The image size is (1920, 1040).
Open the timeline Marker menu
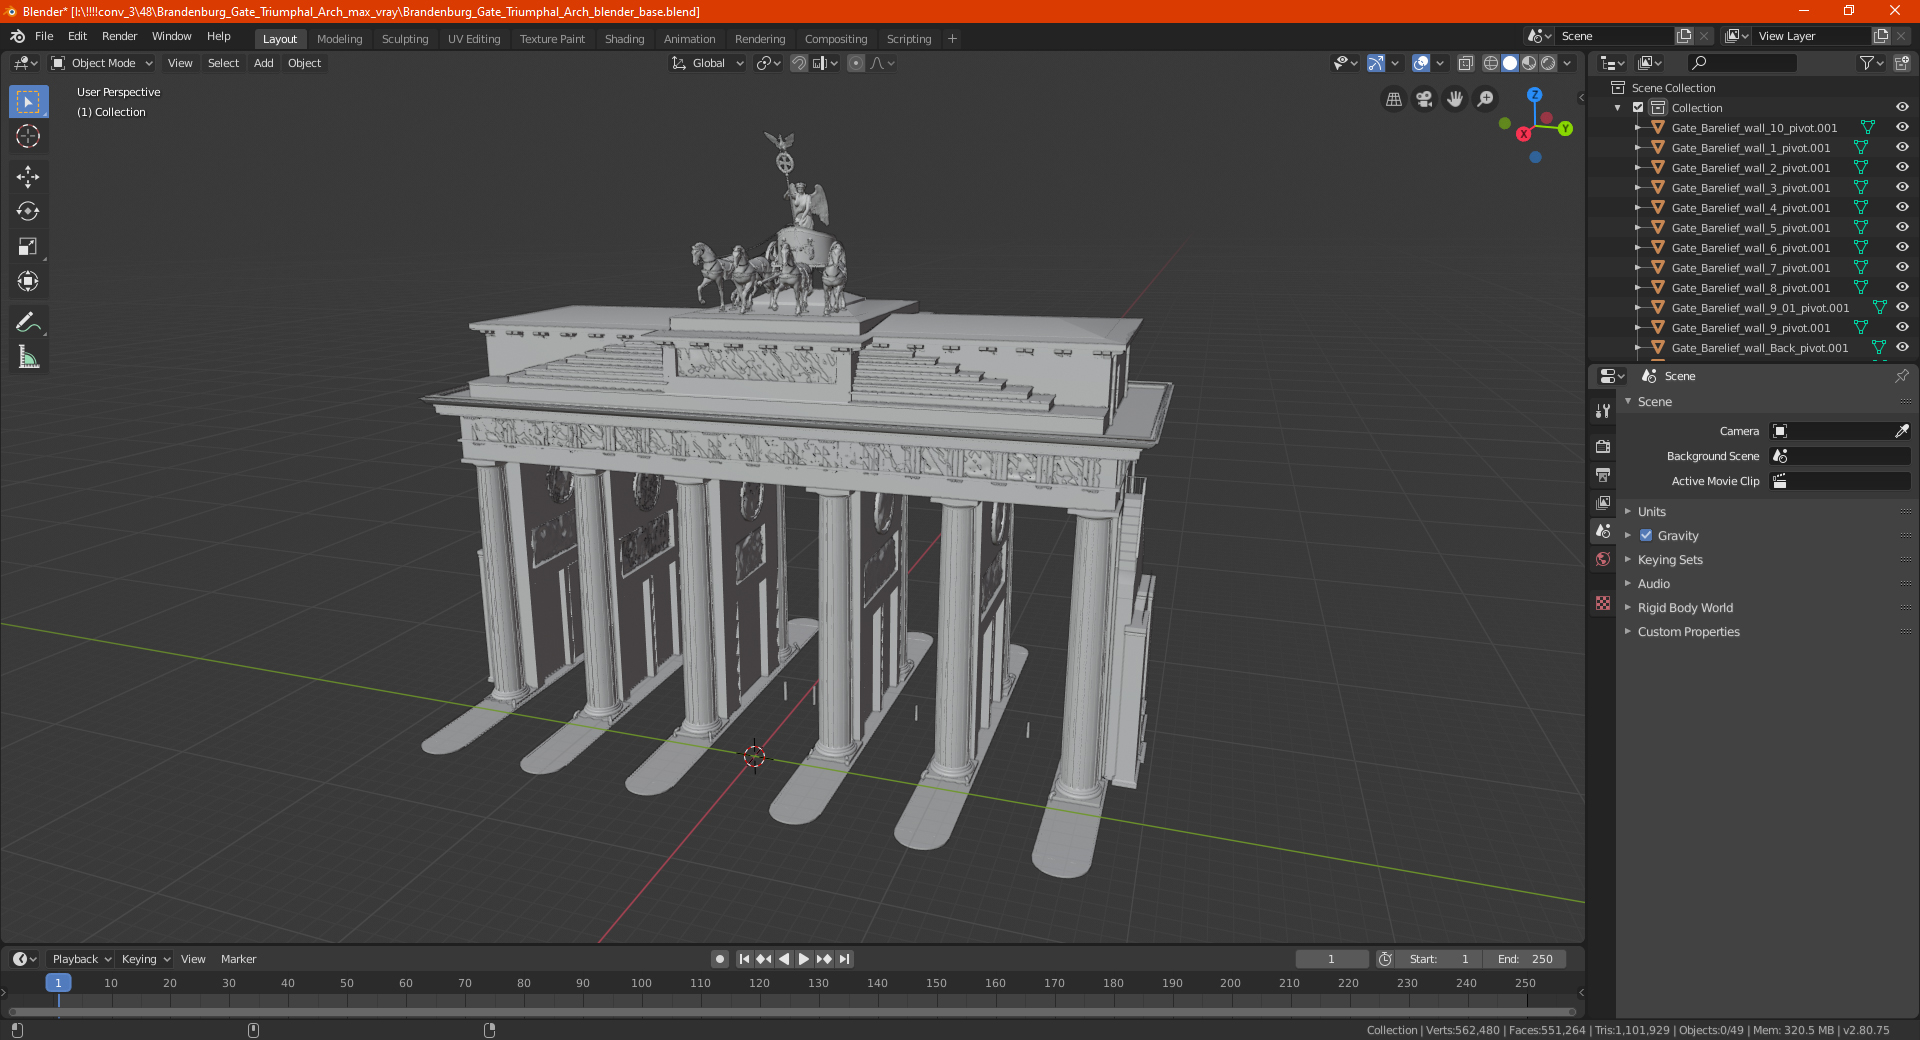(238, 959)
